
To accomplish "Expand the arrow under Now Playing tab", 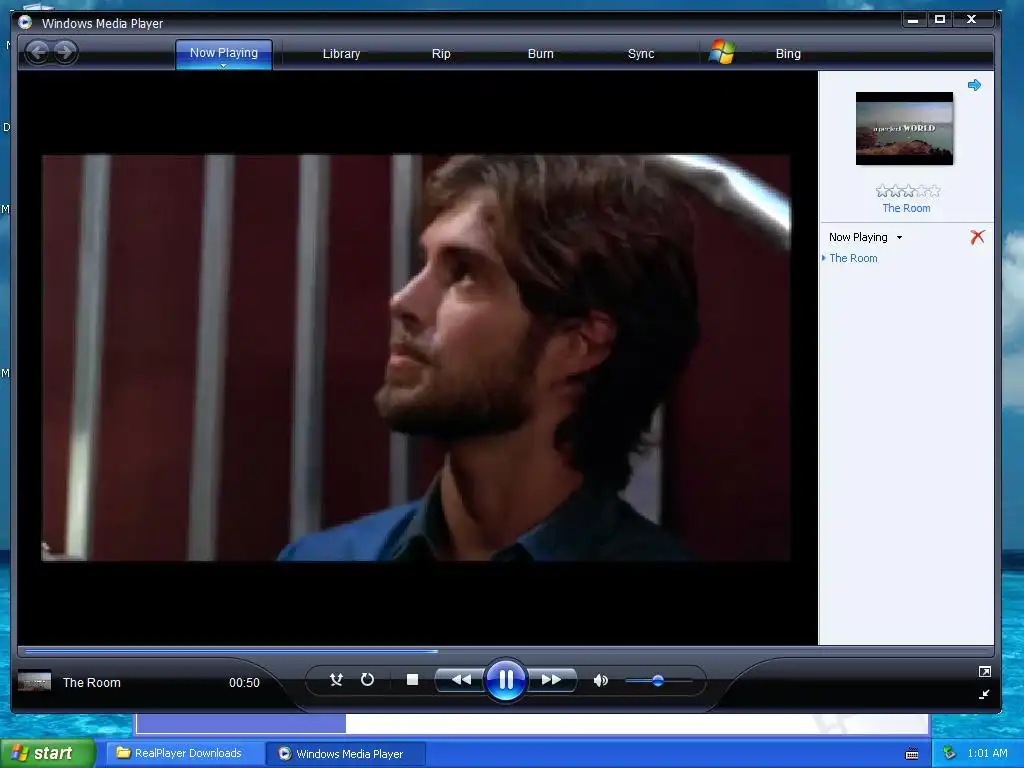I will tap(223, 66).
